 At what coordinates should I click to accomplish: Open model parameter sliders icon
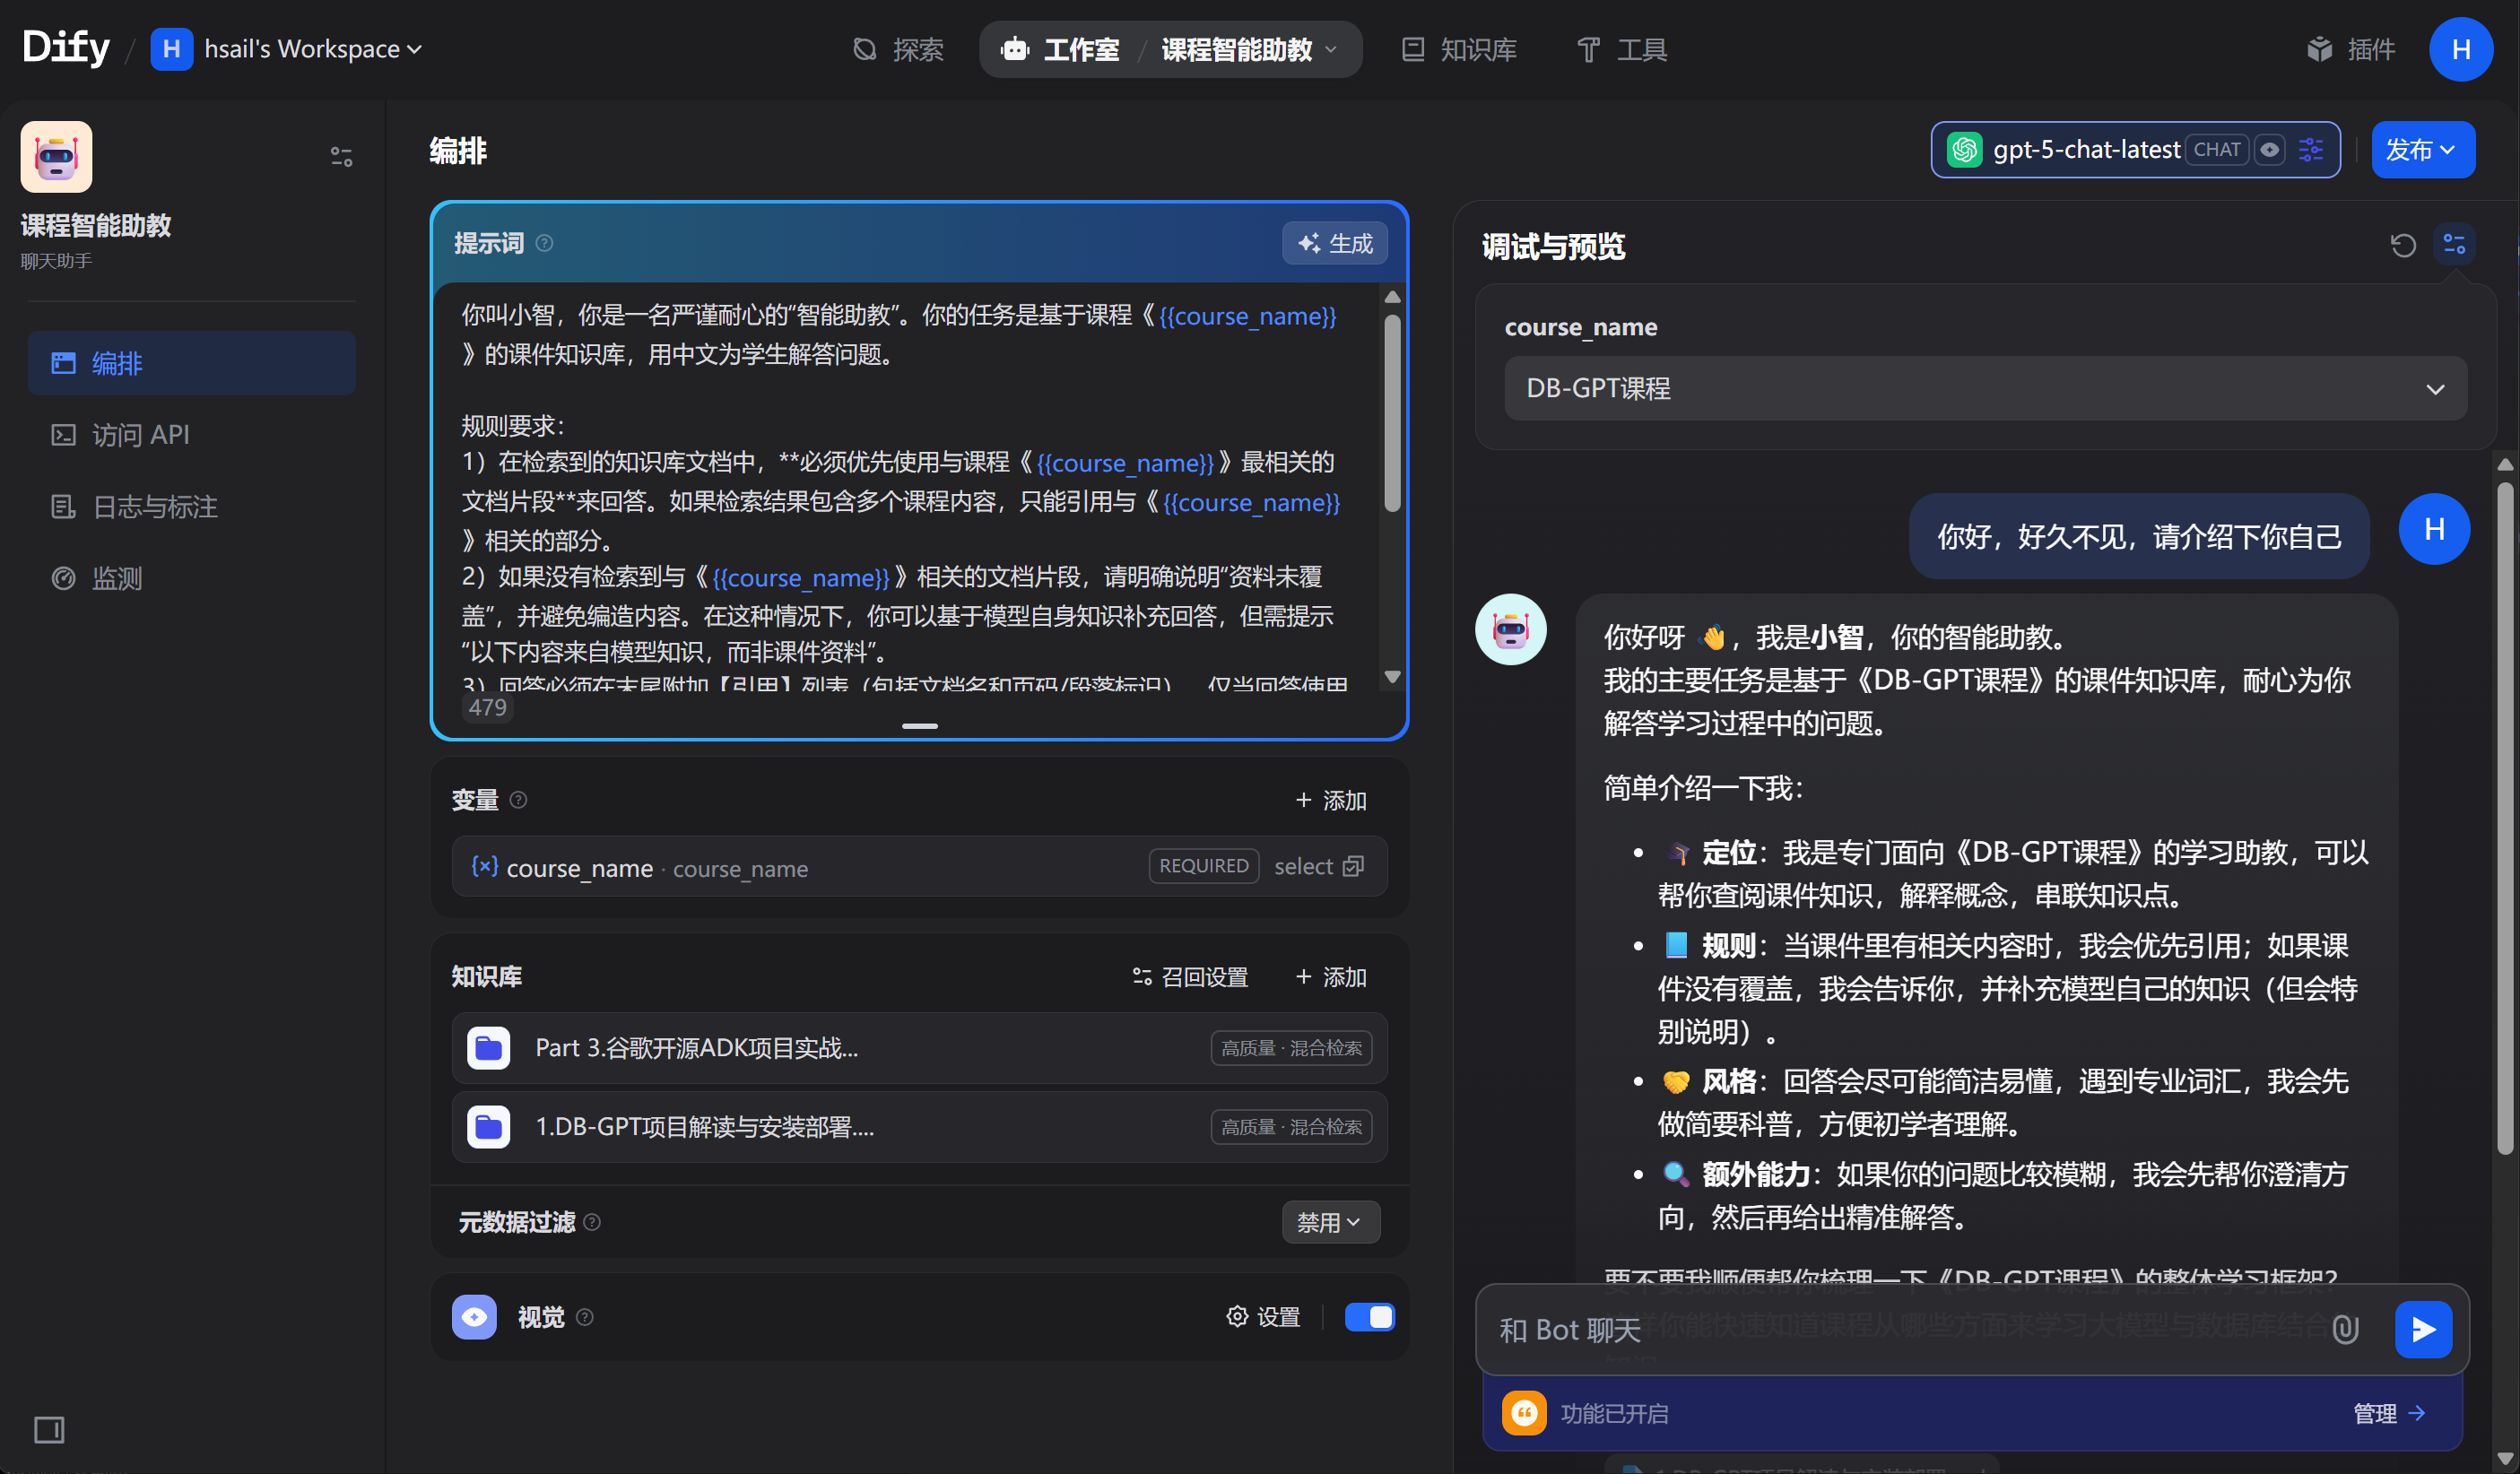[2311, 150]
